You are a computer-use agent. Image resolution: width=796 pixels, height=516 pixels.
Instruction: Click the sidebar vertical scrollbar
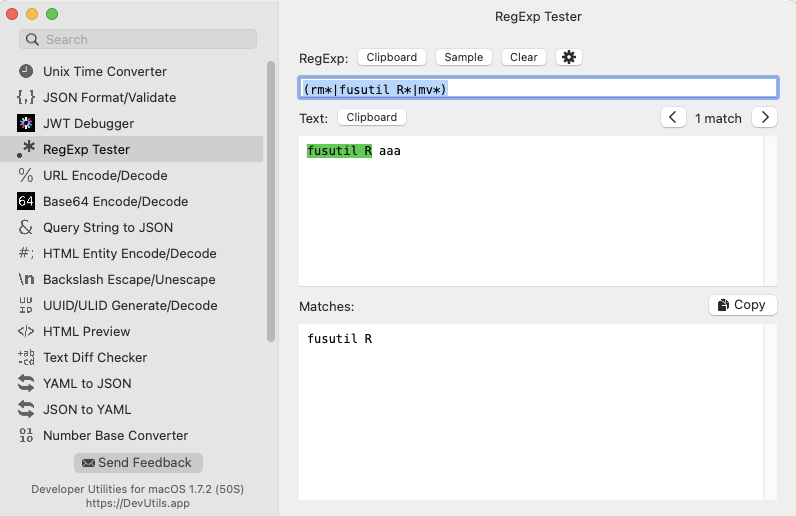point(270,200)
